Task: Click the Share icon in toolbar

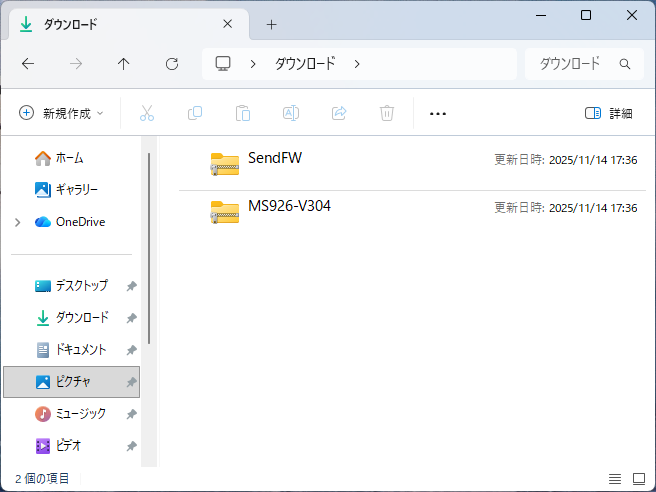Action: coord(339,113)
